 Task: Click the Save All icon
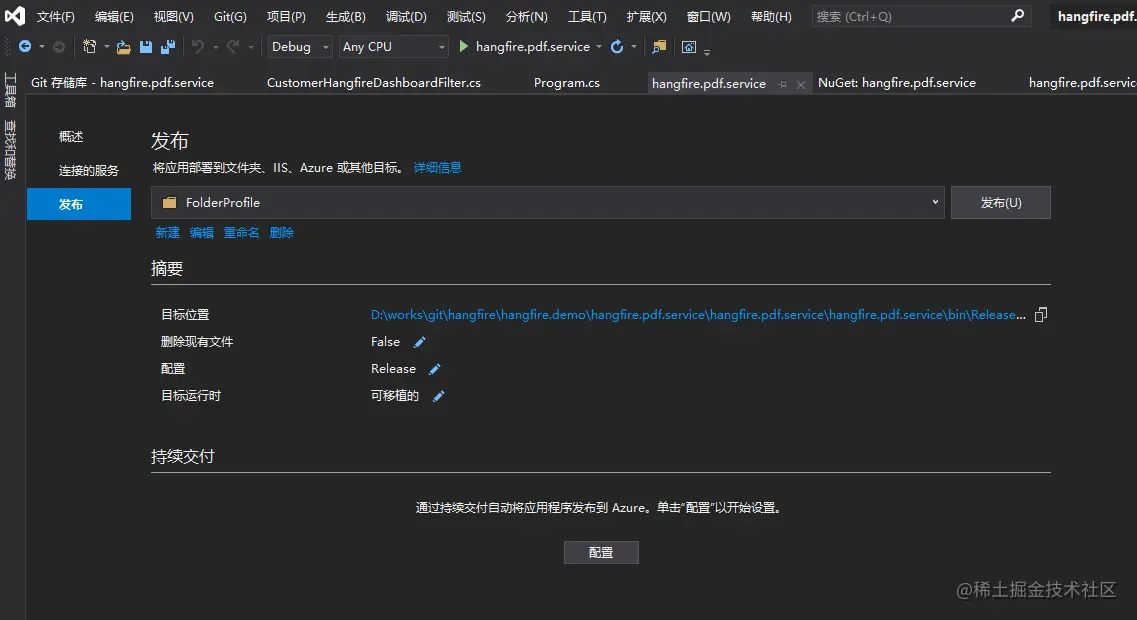click(x=168, y=46)
